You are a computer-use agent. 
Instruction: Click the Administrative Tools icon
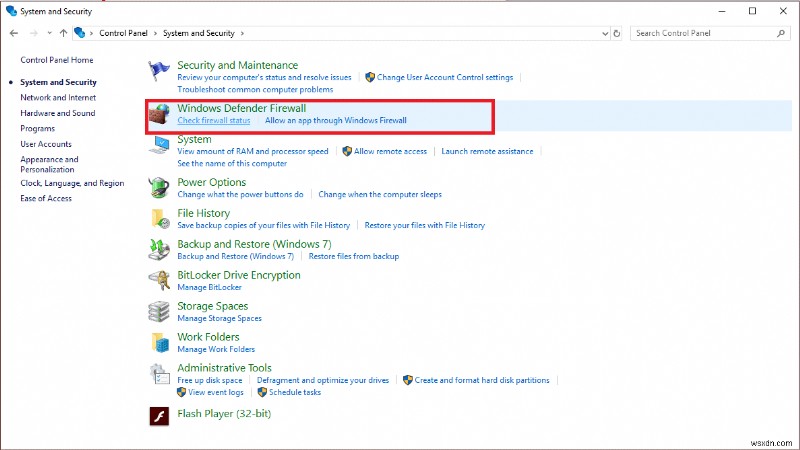[x=159, y=373]
